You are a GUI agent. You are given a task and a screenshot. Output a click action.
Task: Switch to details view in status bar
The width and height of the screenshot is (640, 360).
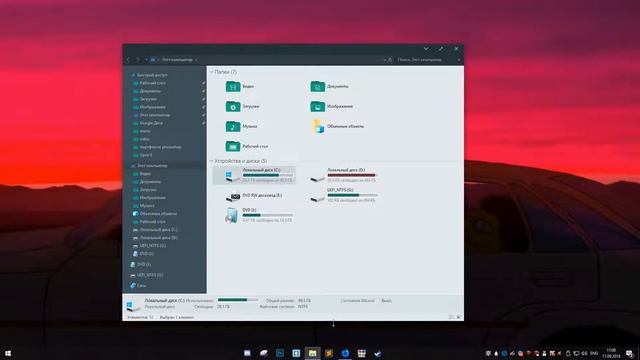point(451,317)
